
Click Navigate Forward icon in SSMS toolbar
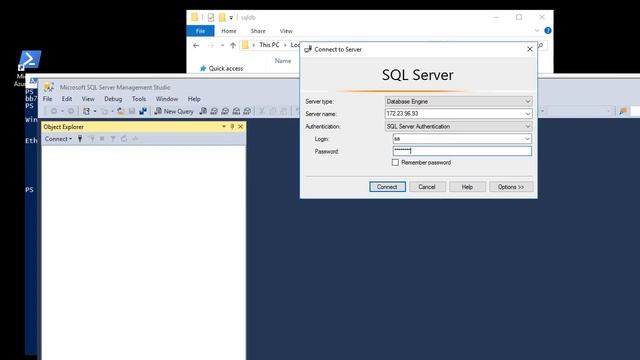click(x=71, y=111)
